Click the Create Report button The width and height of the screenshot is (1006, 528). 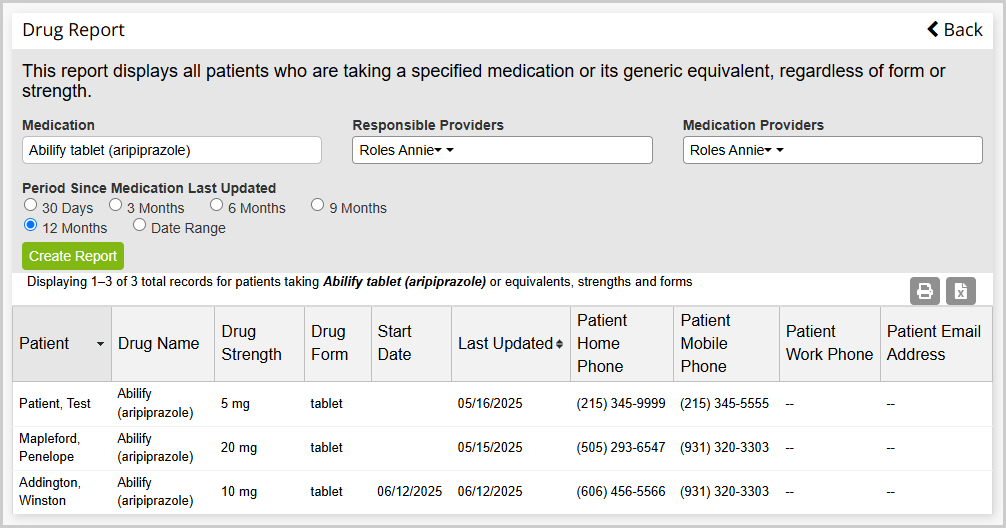73,256
